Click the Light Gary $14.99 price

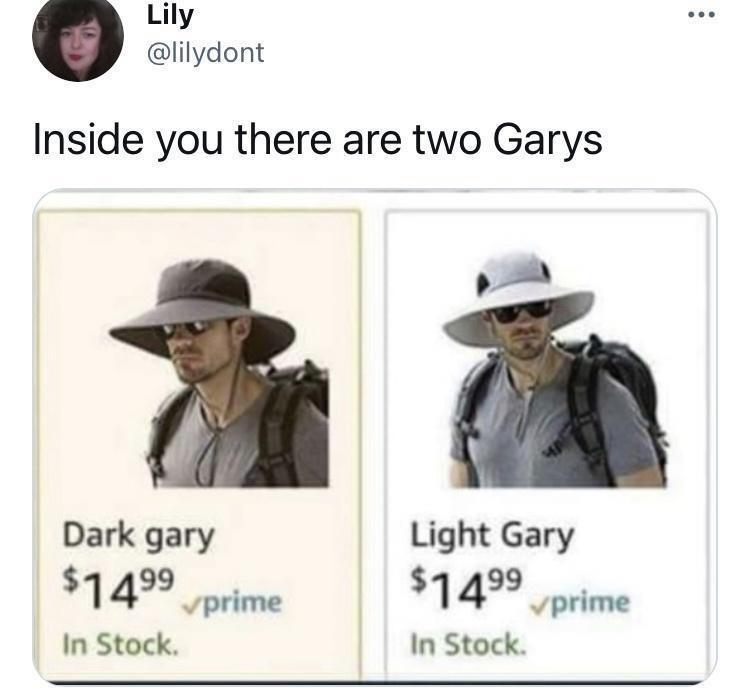[x=466, y=587]
